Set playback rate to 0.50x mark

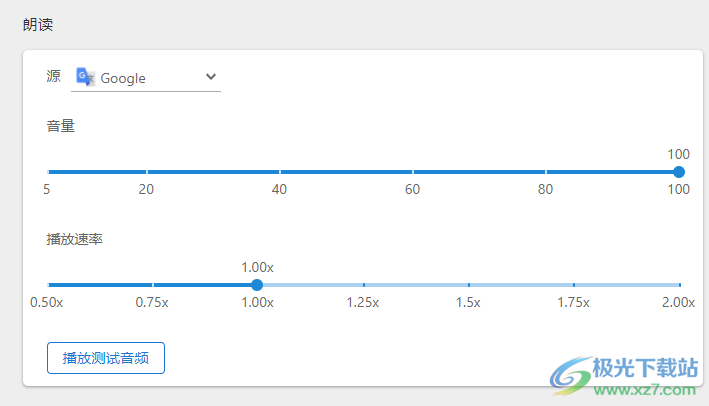[x=48, y=285]
